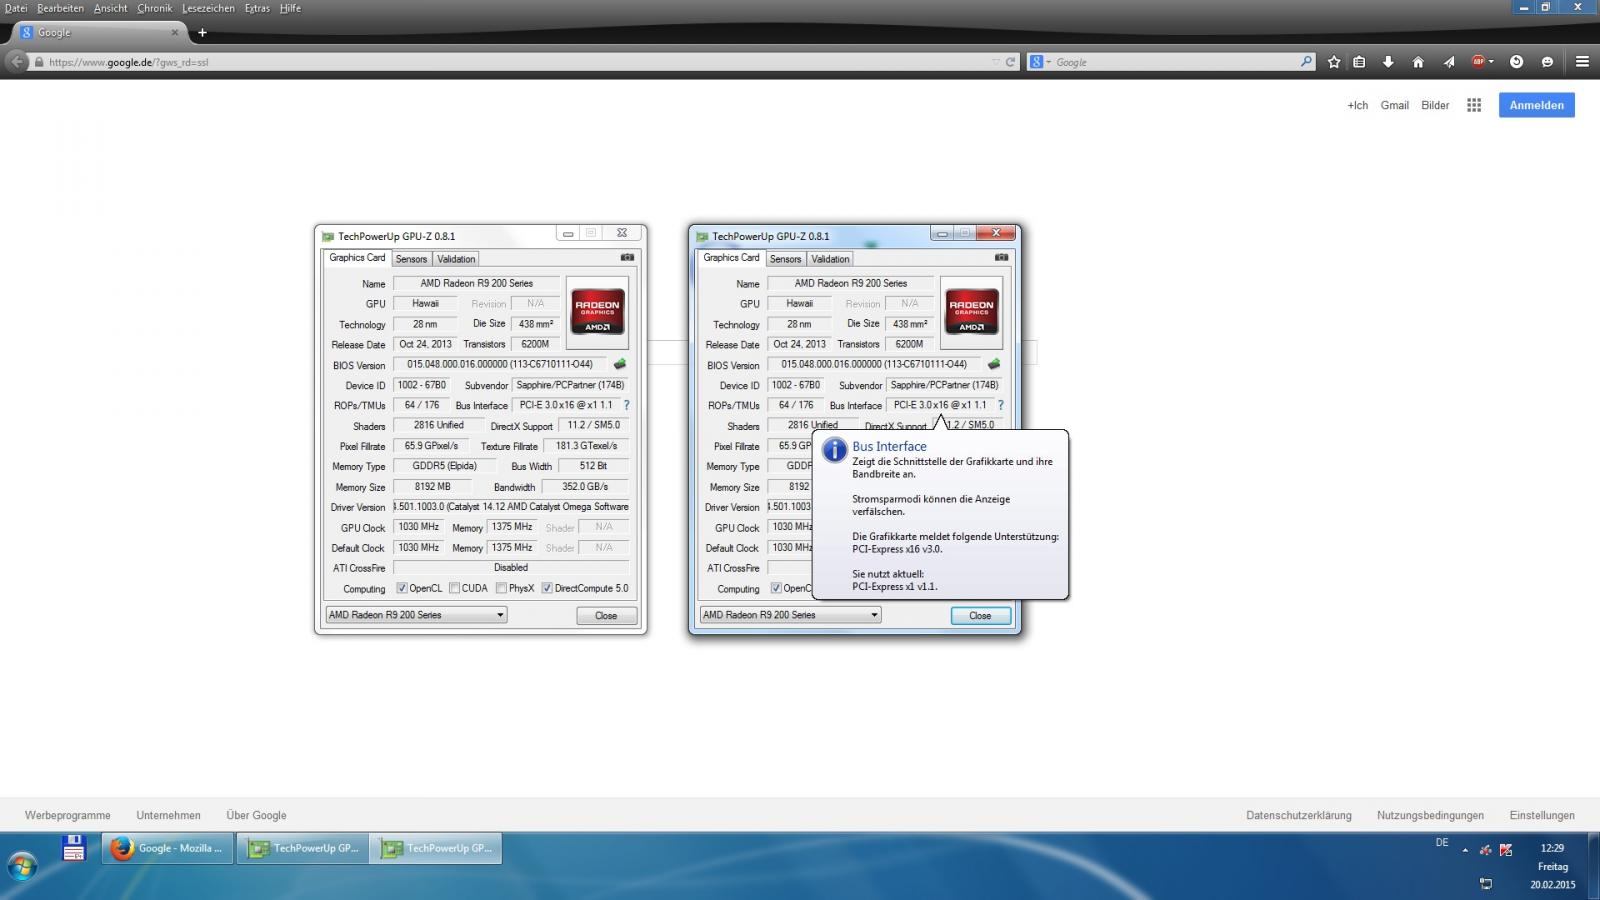Click the Radeon Graphics logo in right GPU-Z window

click(x=971, y=312)
